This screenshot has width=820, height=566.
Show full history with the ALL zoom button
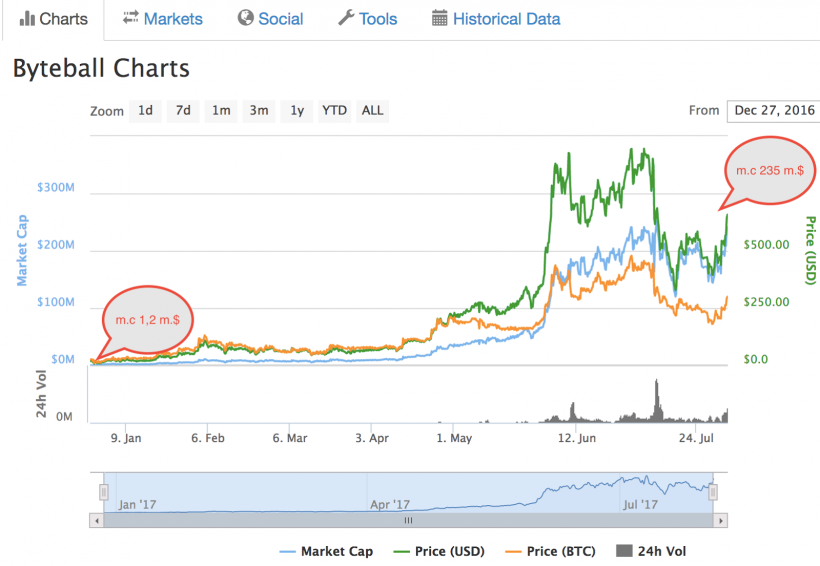click(372, 110)
